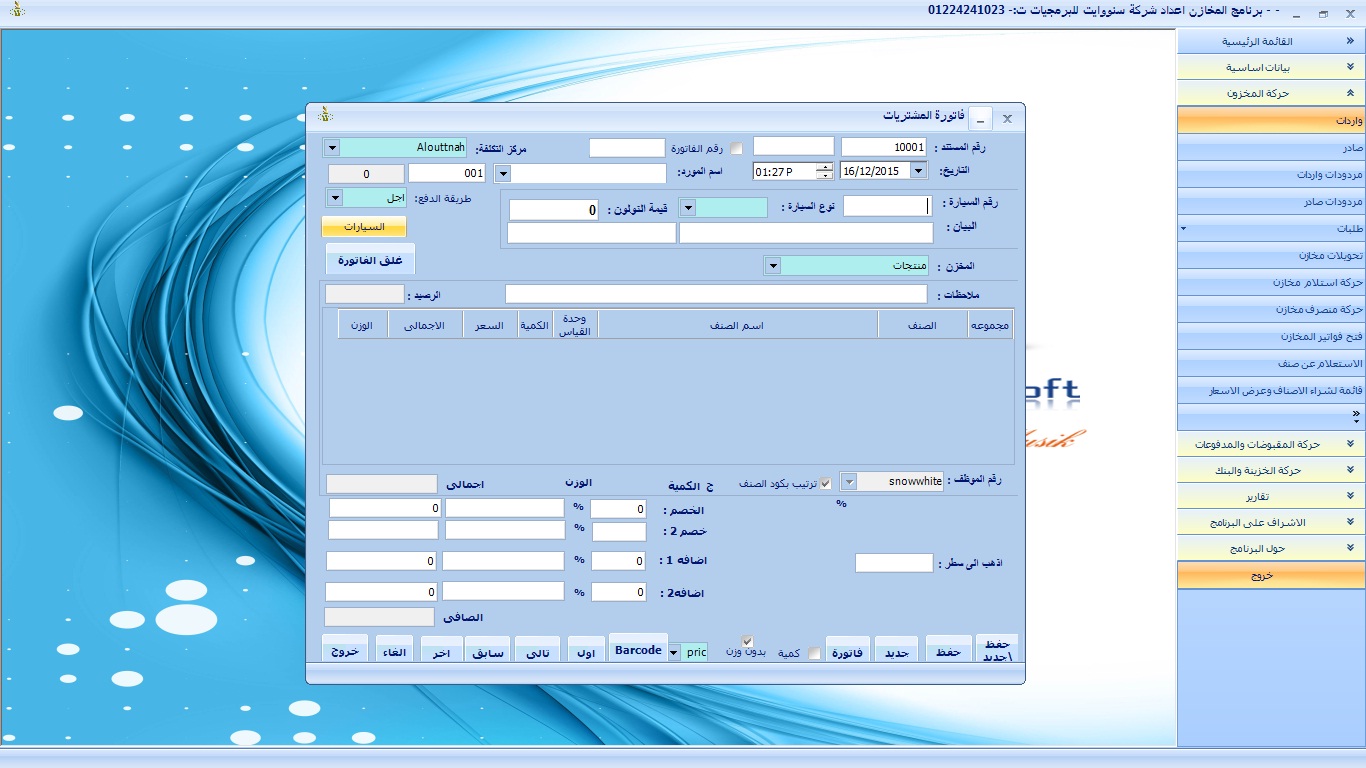Screen dimensions: 1366x768
Task: Click the invoice dialog's top-left logo icon
Action: click(325, 116)
